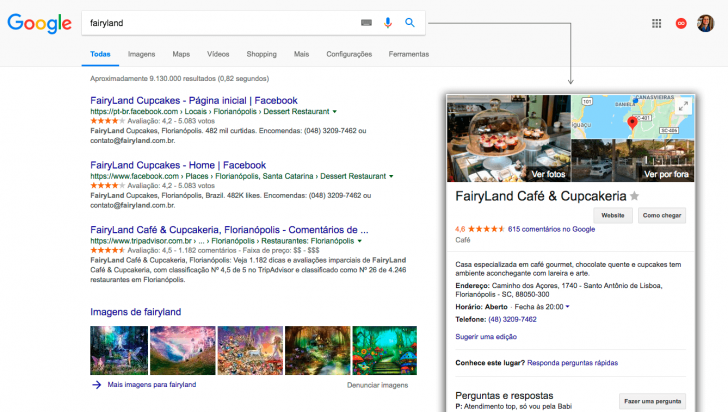Open FairyLand Cupcakes - Página inicial result

[194, 100]
